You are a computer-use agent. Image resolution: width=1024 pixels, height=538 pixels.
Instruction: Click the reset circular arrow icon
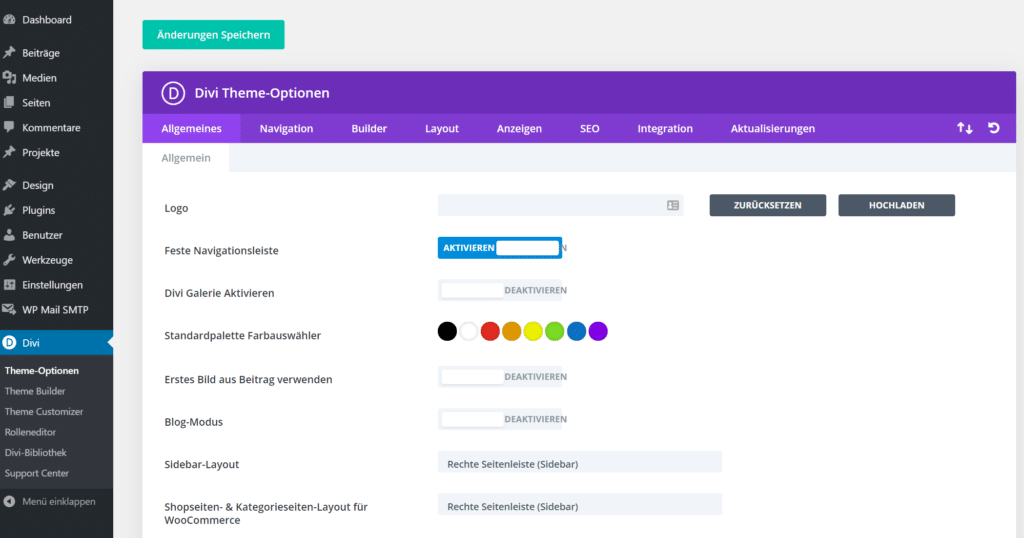[x=994, y=128]
